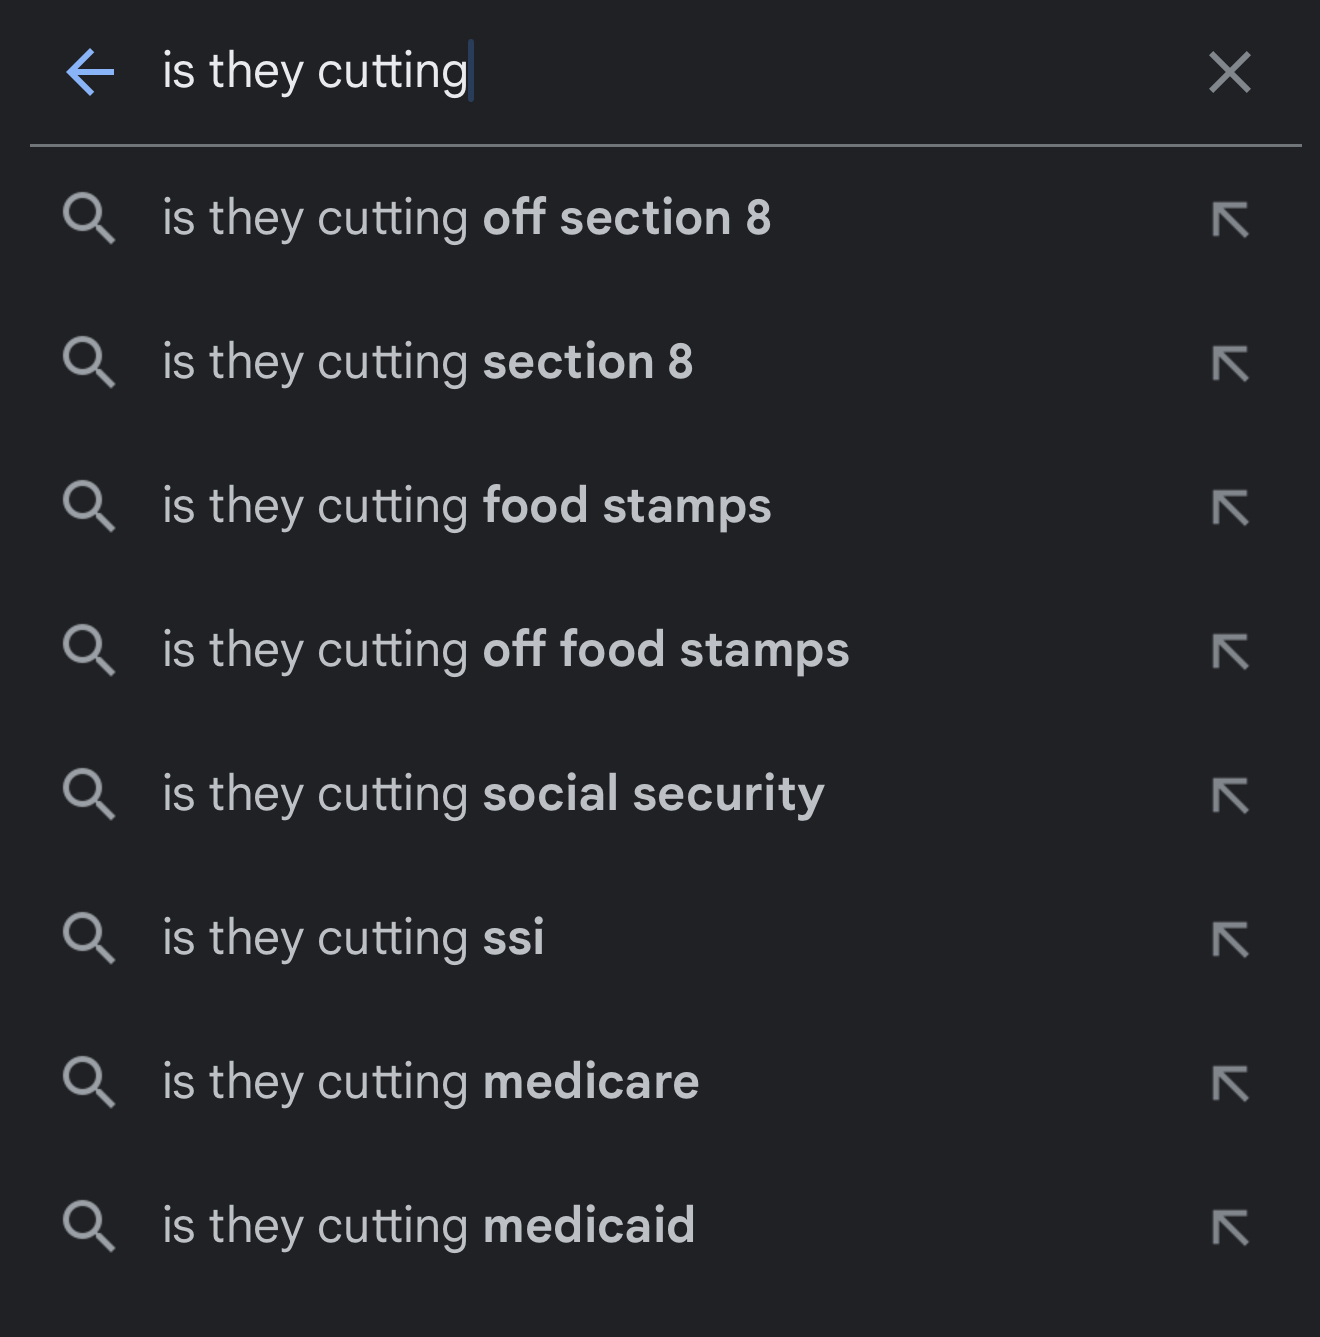This screenshot has width=1320, height=1337.
Task: Select the 'is they cutting ssi' suggestion
Action: pos(353,938)
